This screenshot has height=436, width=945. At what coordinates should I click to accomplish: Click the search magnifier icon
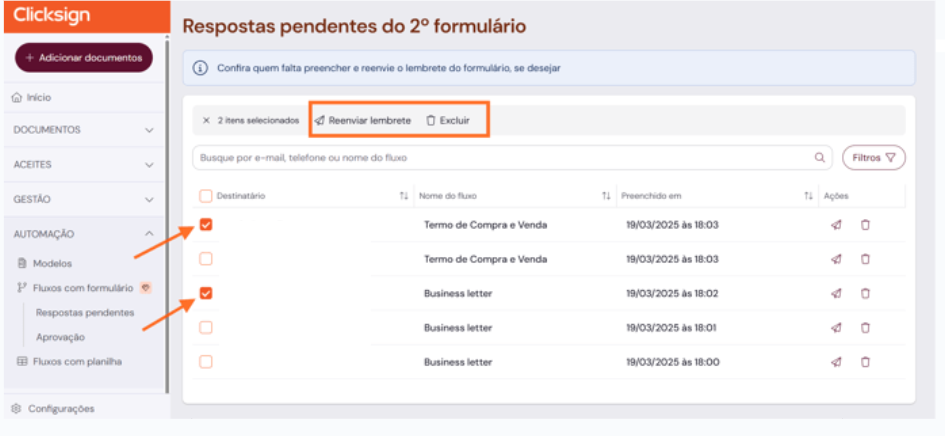coord(820,157)
